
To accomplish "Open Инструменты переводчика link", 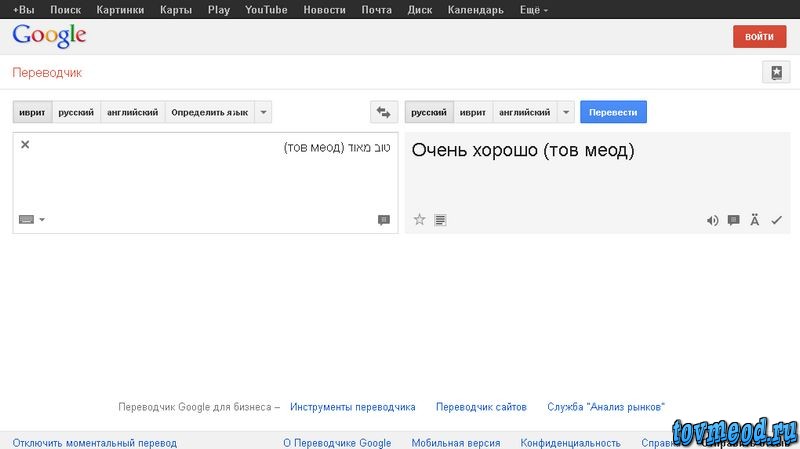I will (353, 407).
